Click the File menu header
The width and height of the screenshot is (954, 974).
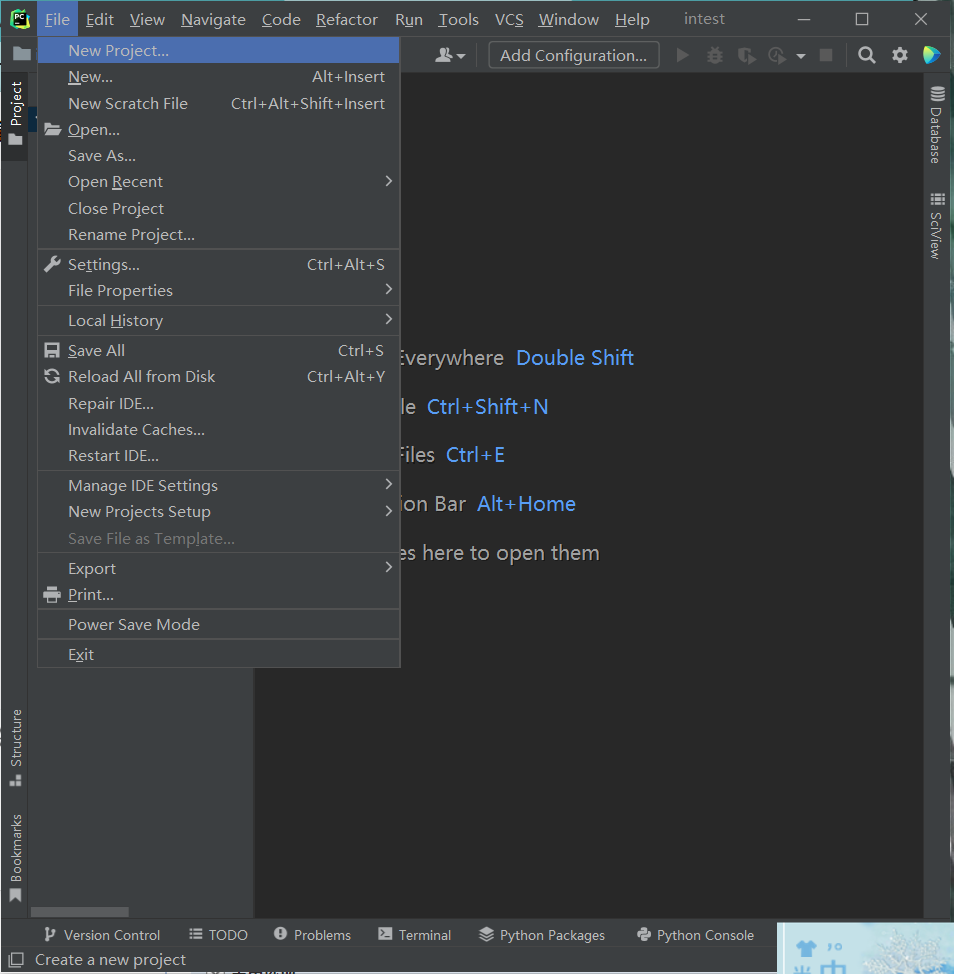[57, 19]
